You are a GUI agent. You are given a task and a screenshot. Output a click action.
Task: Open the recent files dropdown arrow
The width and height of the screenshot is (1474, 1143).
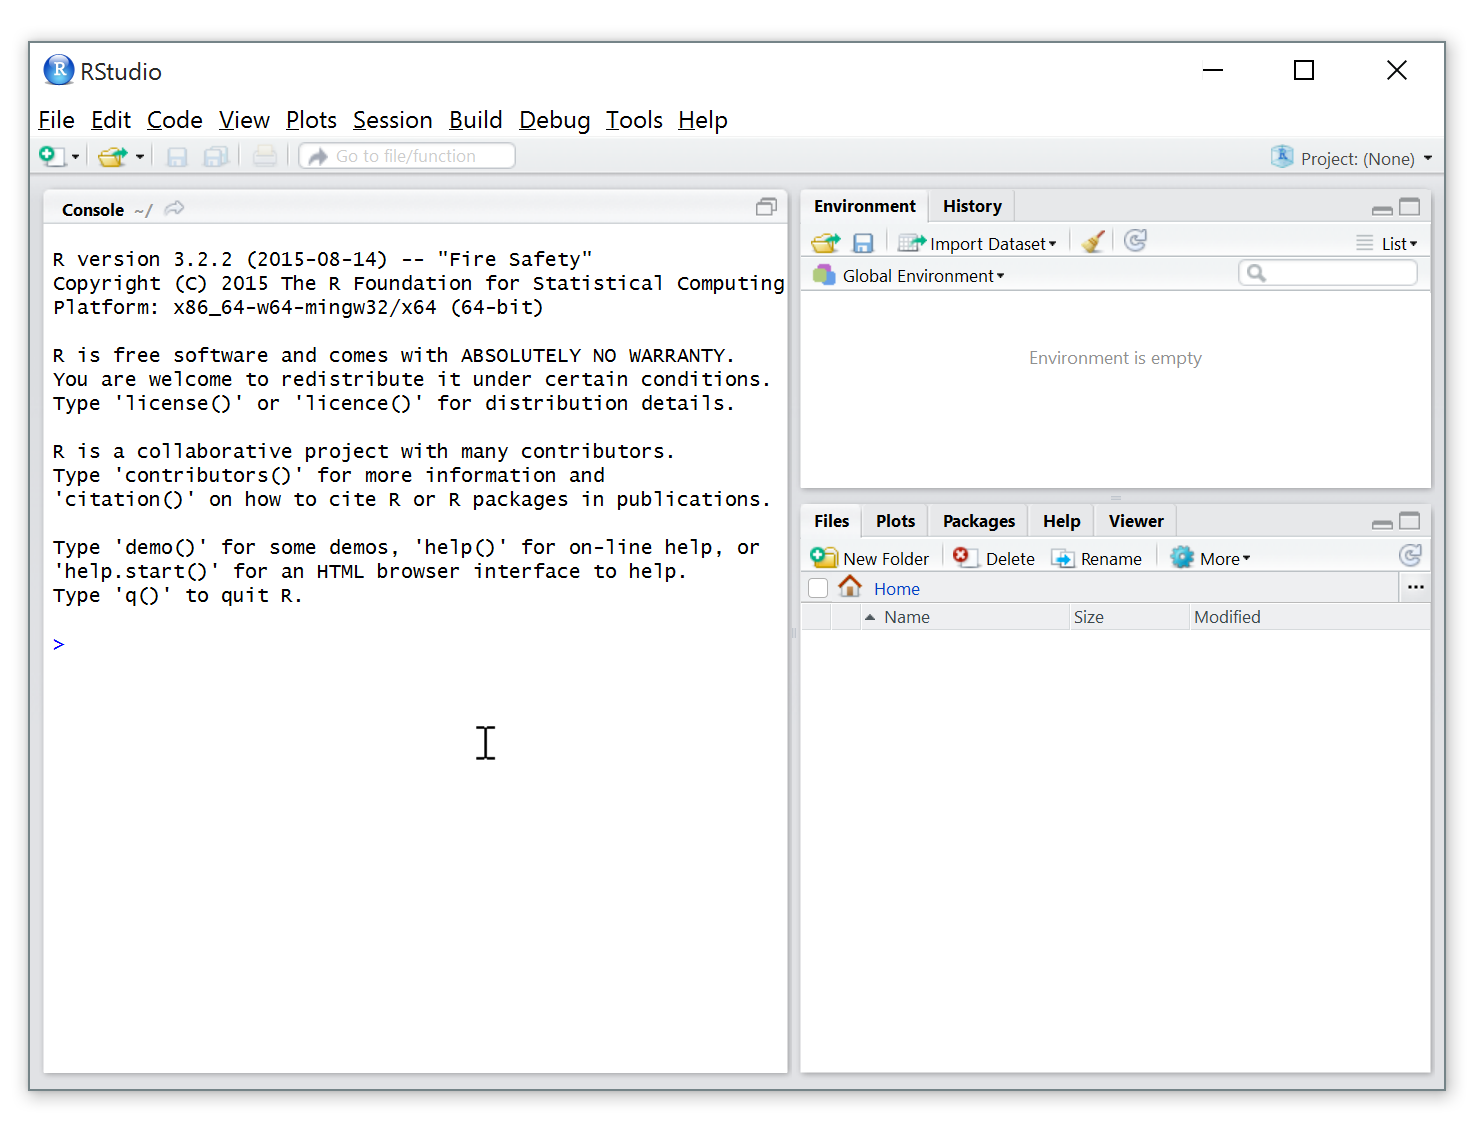[140, 157]
